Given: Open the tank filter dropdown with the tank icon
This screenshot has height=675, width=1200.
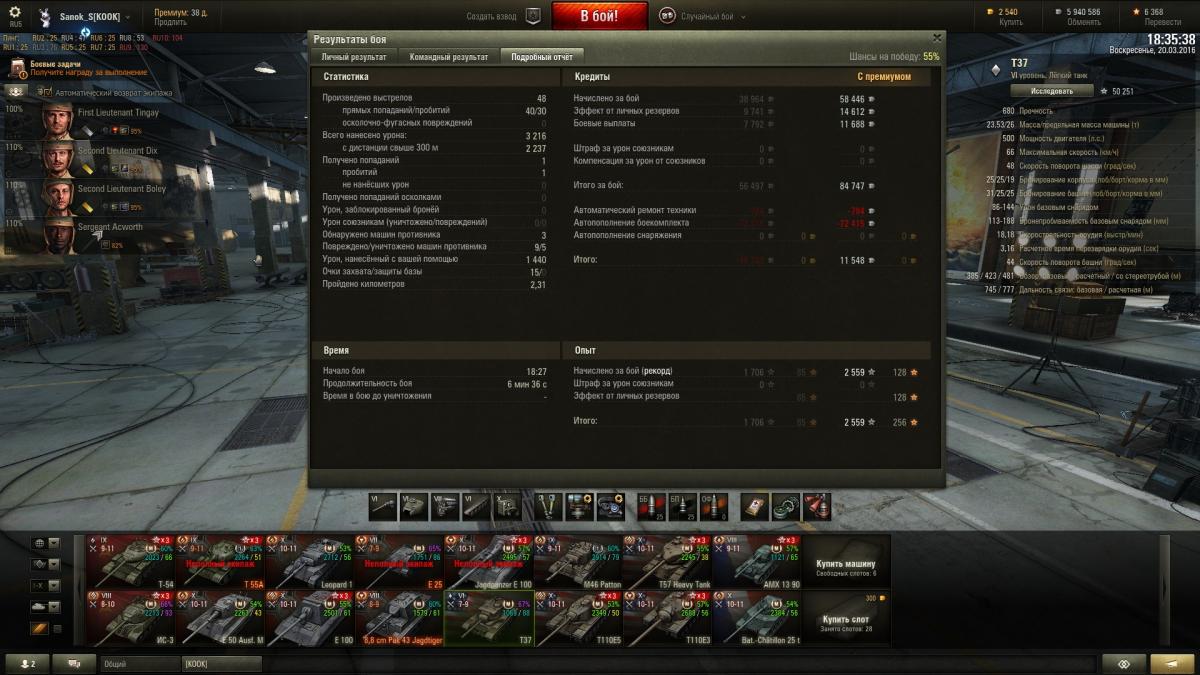Looking at the screenshot, I should pyautogui.click(x=46, y=606).
